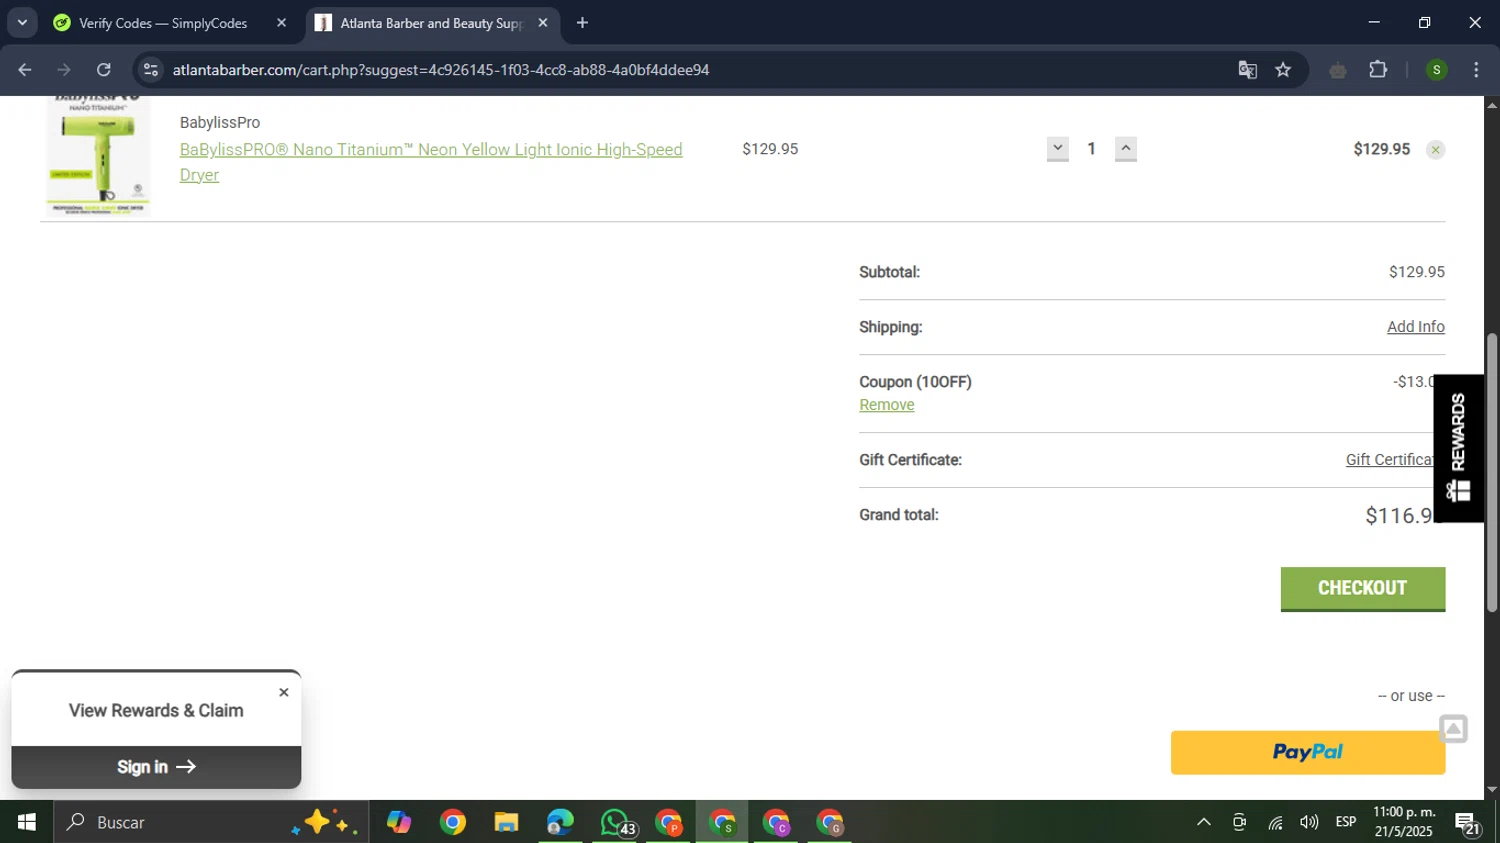Open the browser extensions menu

click(1378, 70)
